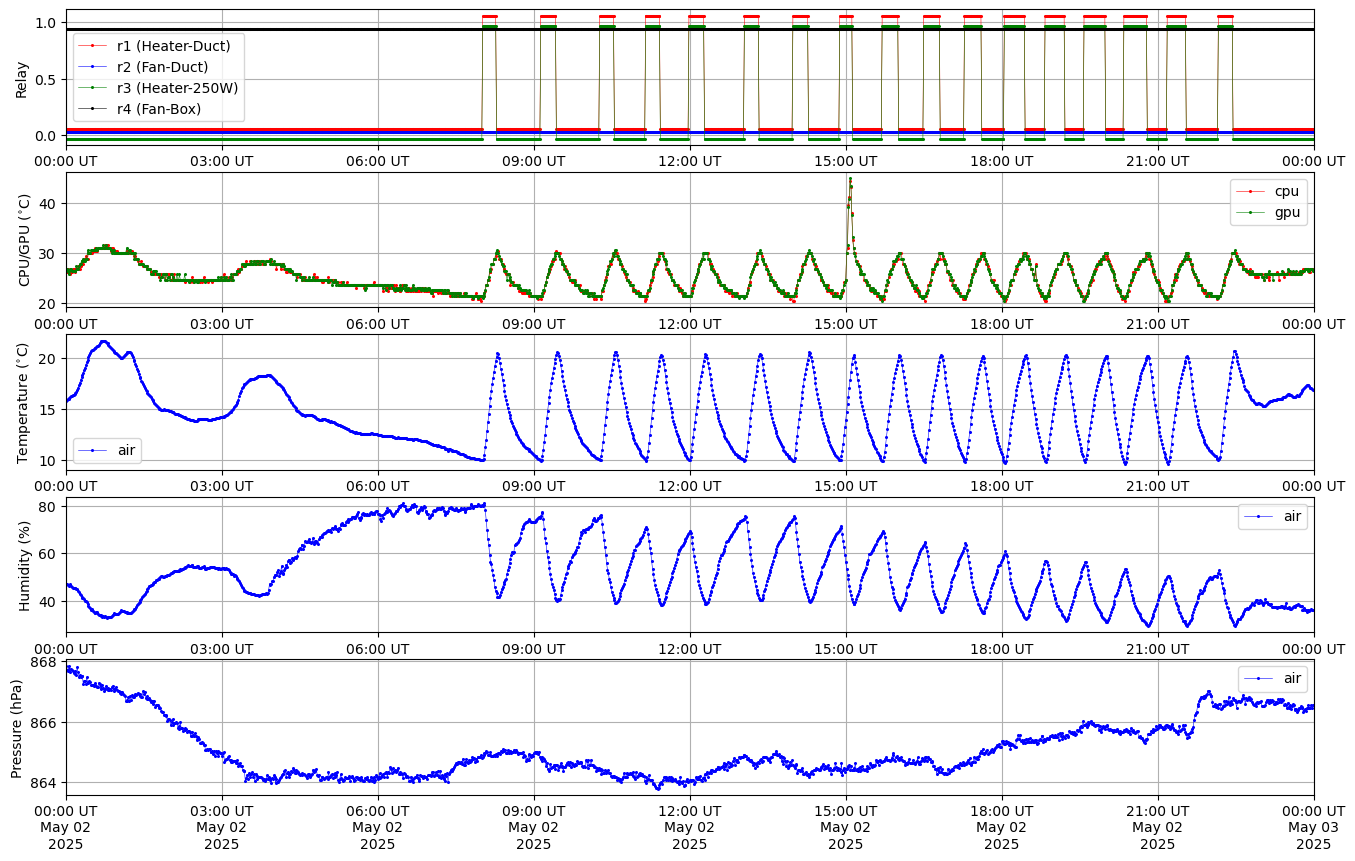This screenshot has height=861, width=1355.
Task: Click the 864 tick on Pressure axis
Action: [x=45, y=783]
